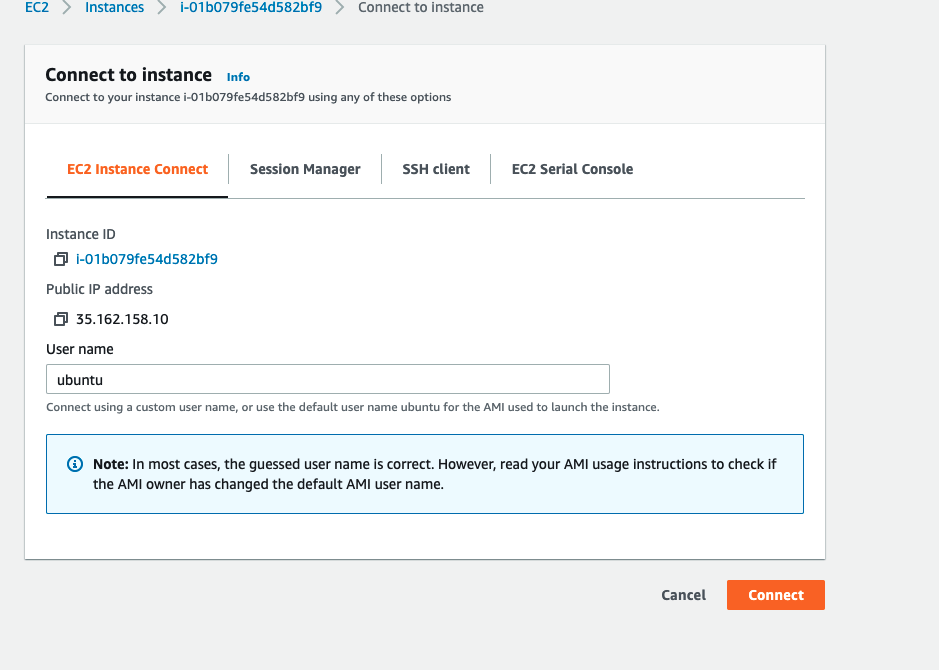
Task: Click the info icon in the Note box
Action: point(74,465)
